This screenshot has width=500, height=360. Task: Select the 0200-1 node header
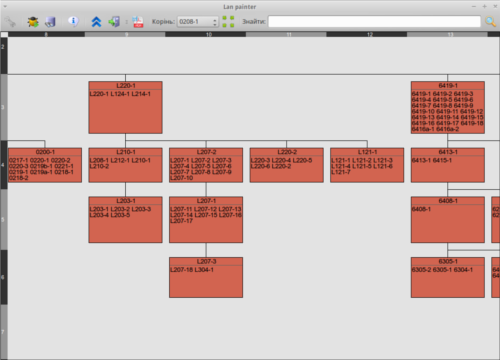[45, 152]
